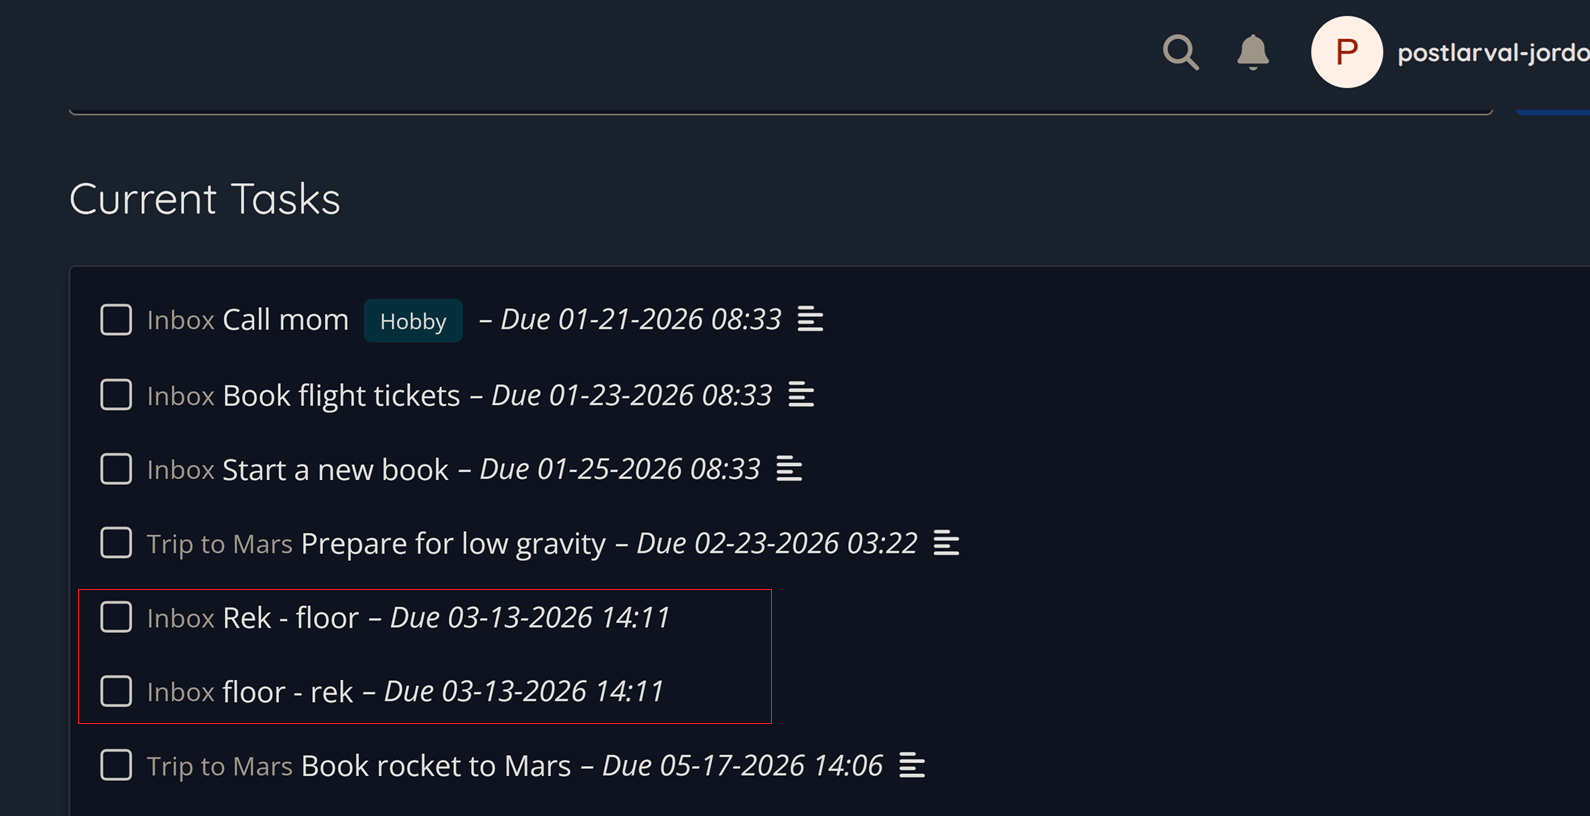The height and width of the screenshot is (816, 1590).
Task: Click description icon beside Book flight tickets
Action: [x=801, y=395]
